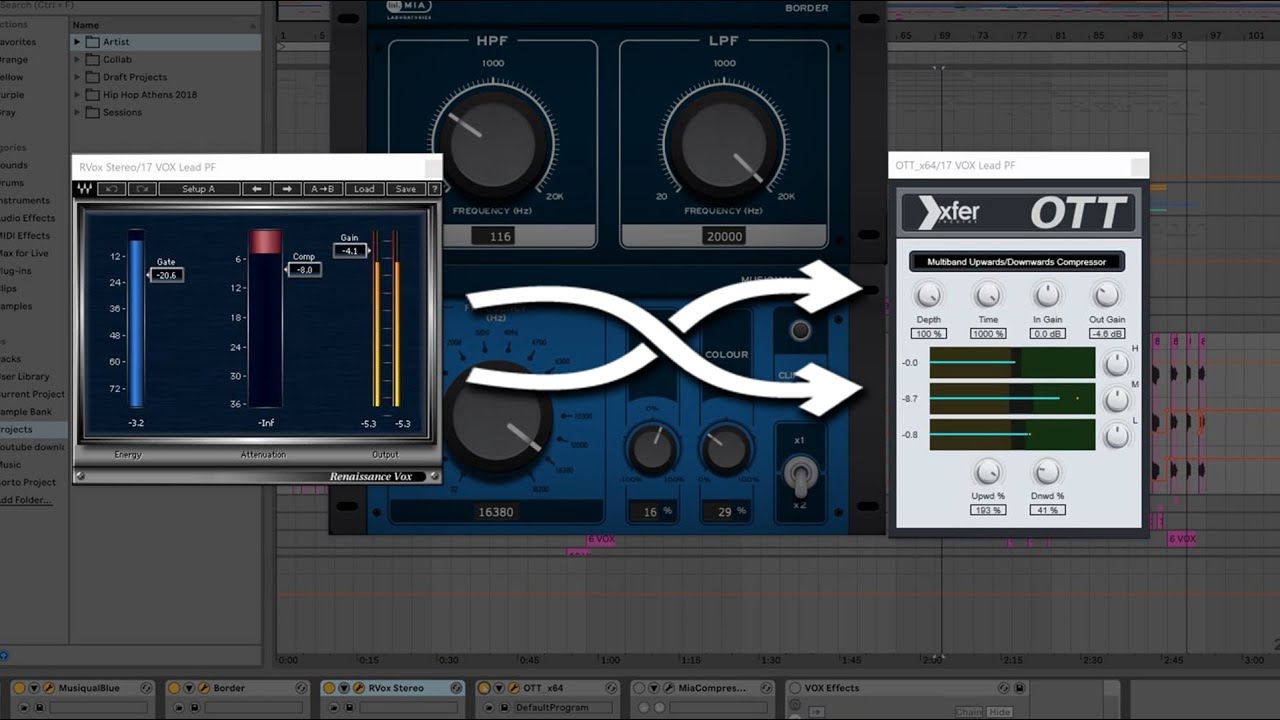This screenshot has height=720, width=1280.
Task: Flip the x1/x2 toggle switch
Action: pyautogui.click(x=800, y=474)
